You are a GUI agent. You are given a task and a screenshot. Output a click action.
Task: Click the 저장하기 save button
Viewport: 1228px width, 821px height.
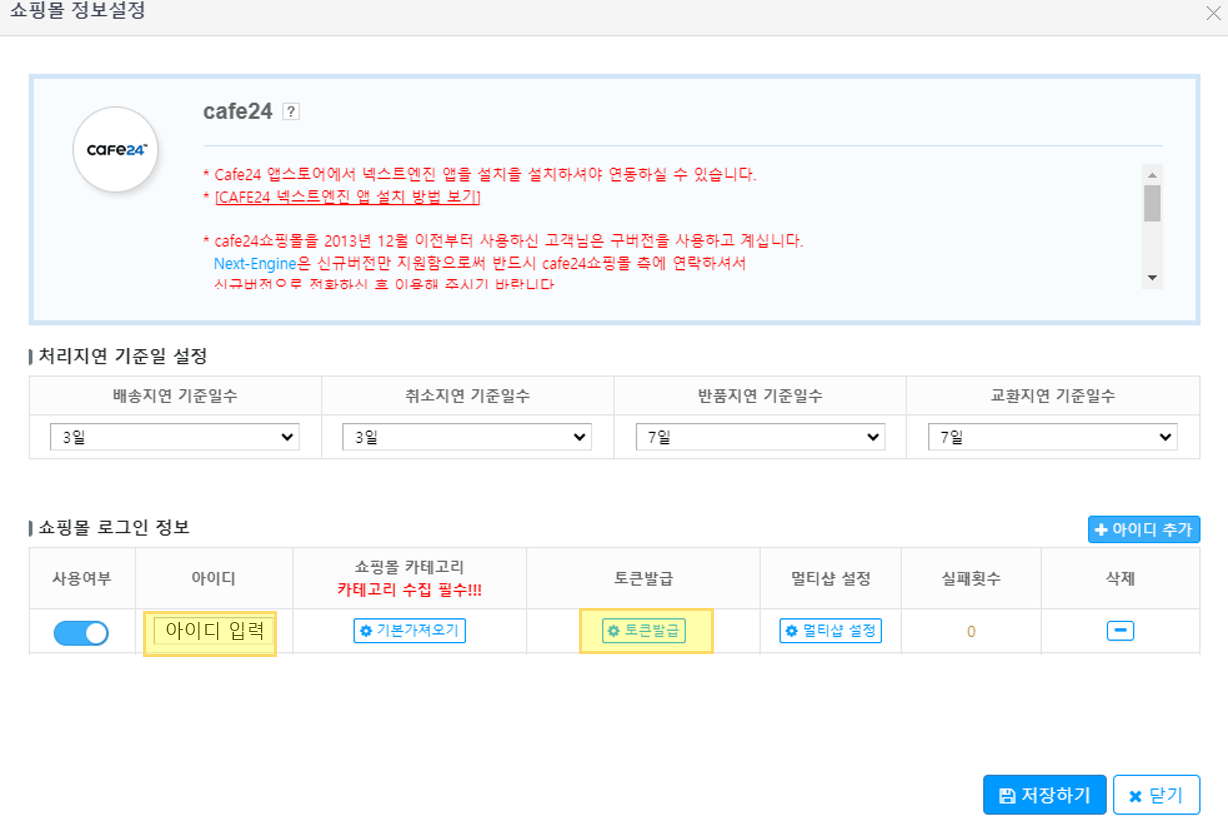pos(1044,796)
